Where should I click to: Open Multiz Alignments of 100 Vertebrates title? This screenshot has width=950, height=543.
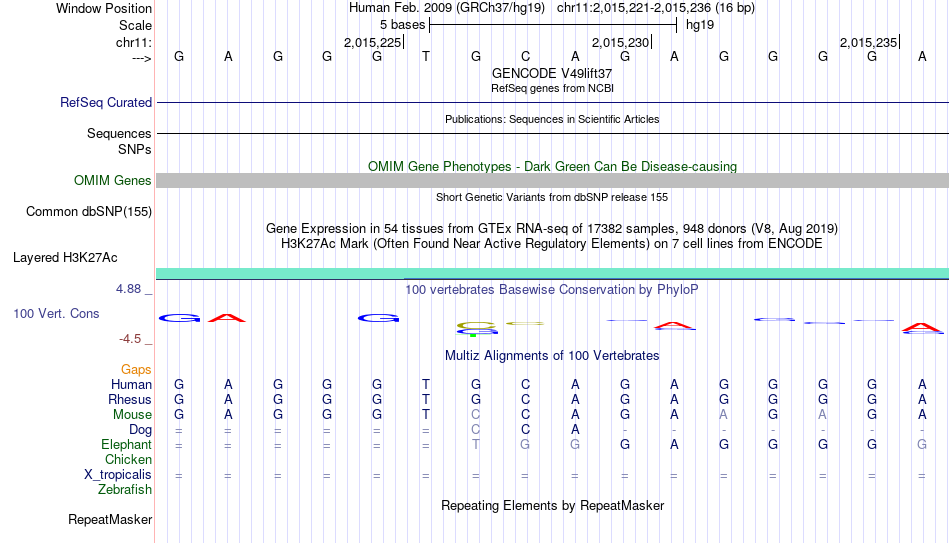552,356
